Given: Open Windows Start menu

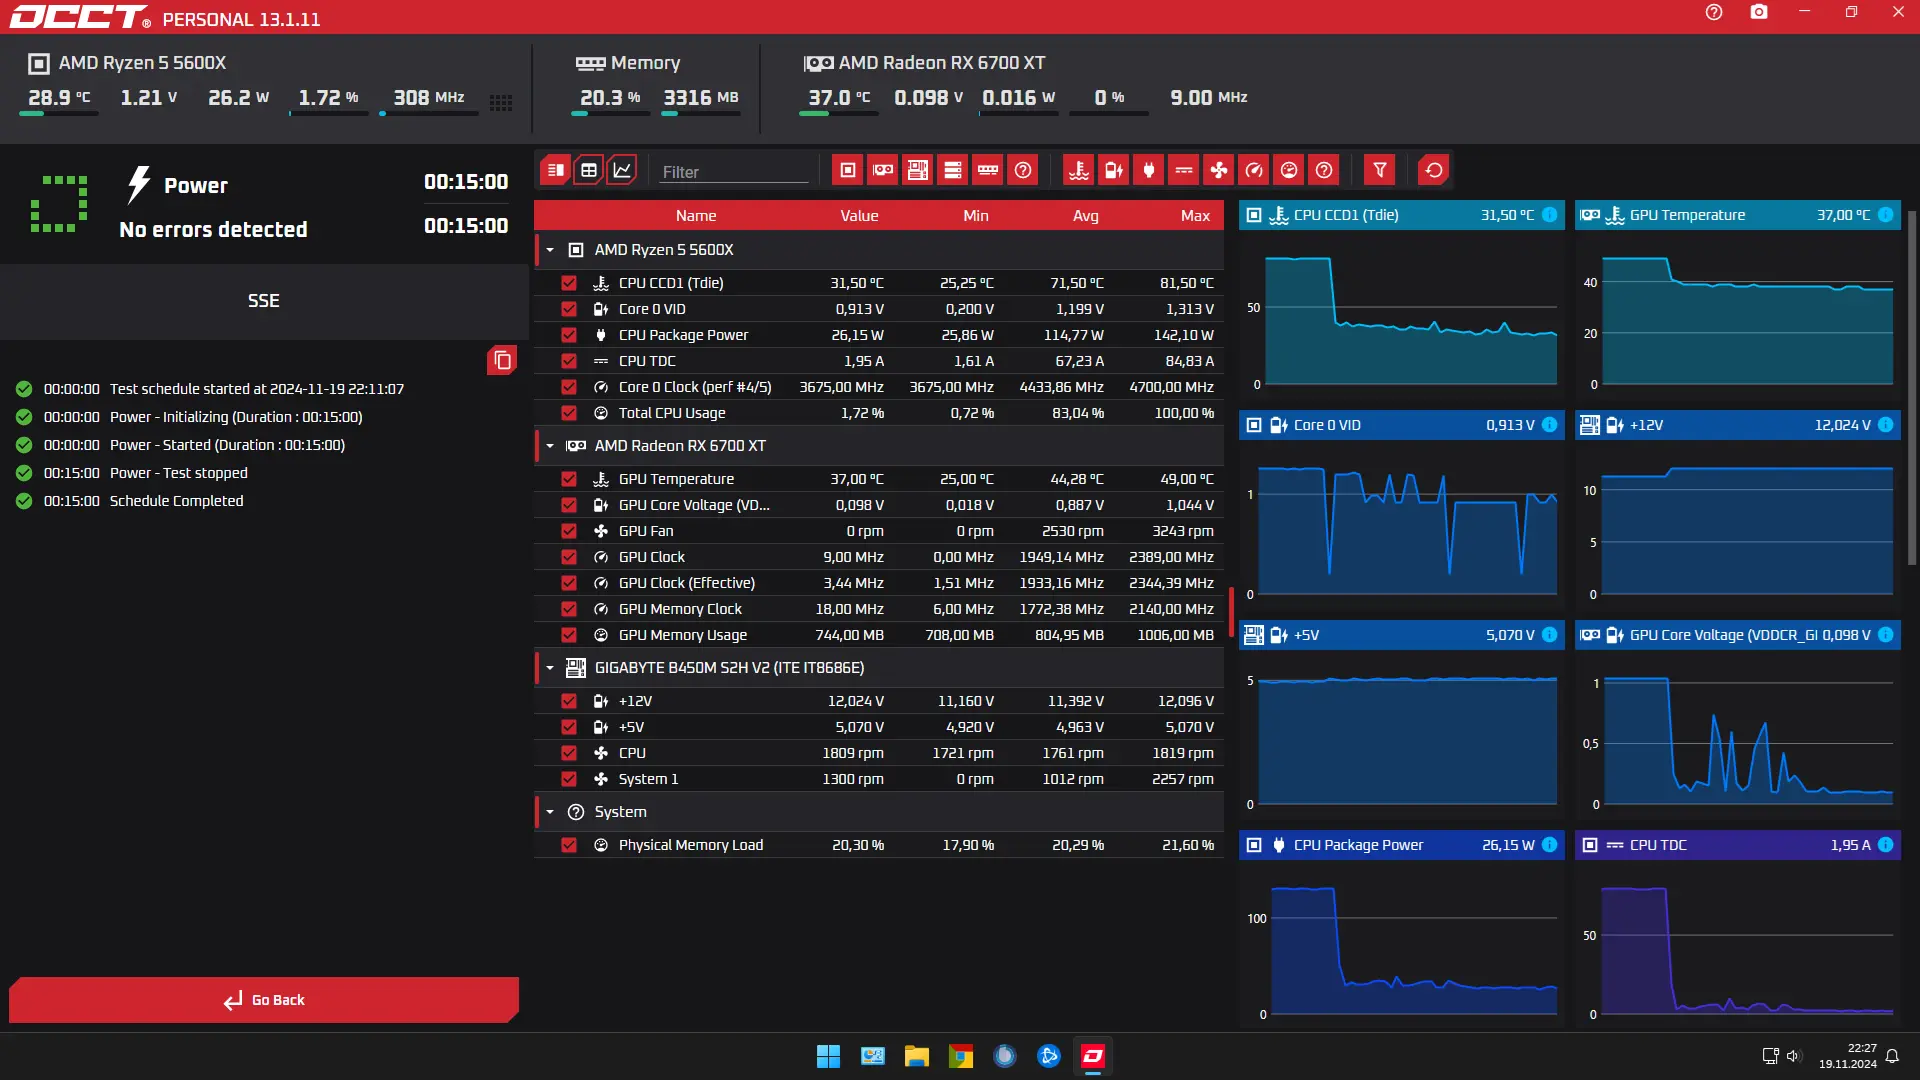Looking at the screenshot, I should pyautogui.click(x=829, y=1056).
